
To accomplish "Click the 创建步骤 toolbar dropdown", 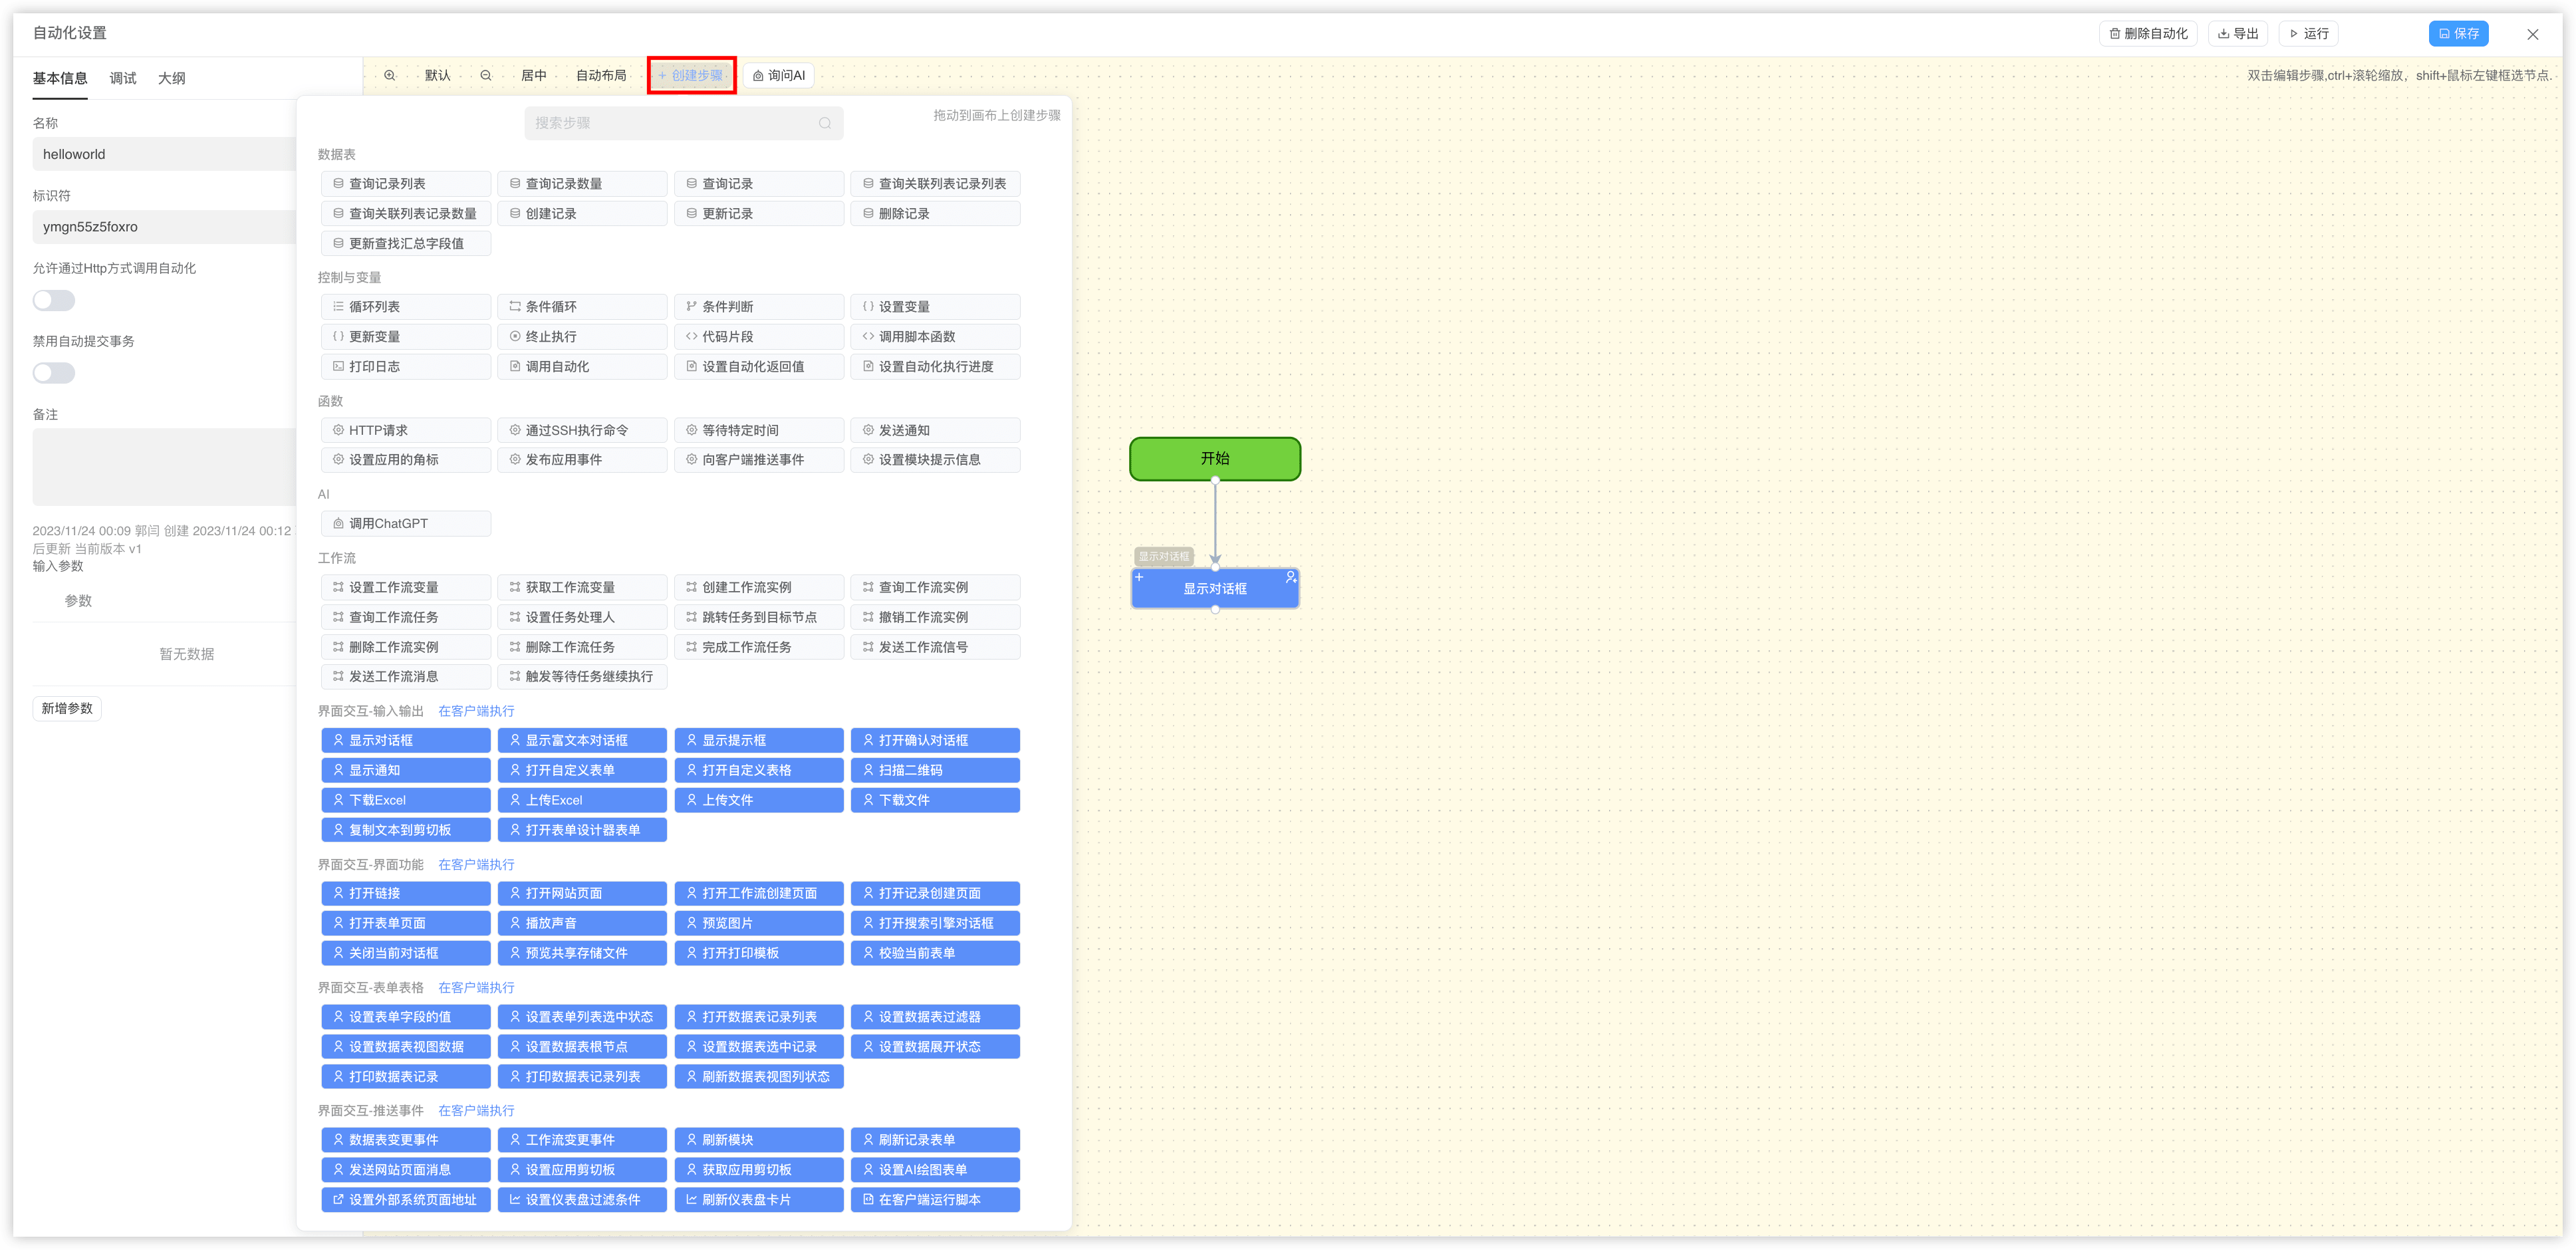I will [691, 75].
